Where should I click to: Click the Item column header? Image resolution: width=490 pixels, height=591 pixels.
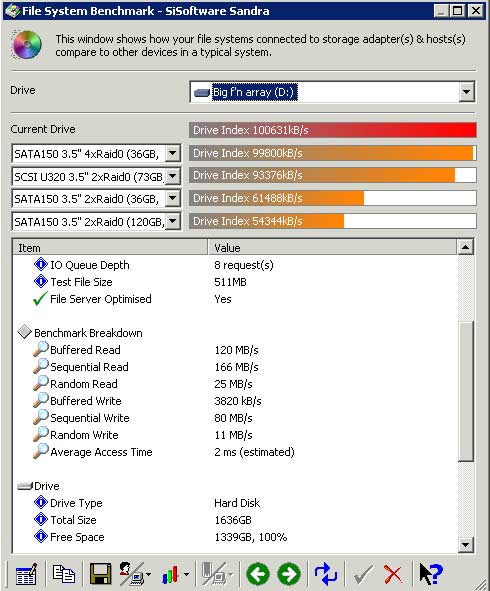[110, 248]
